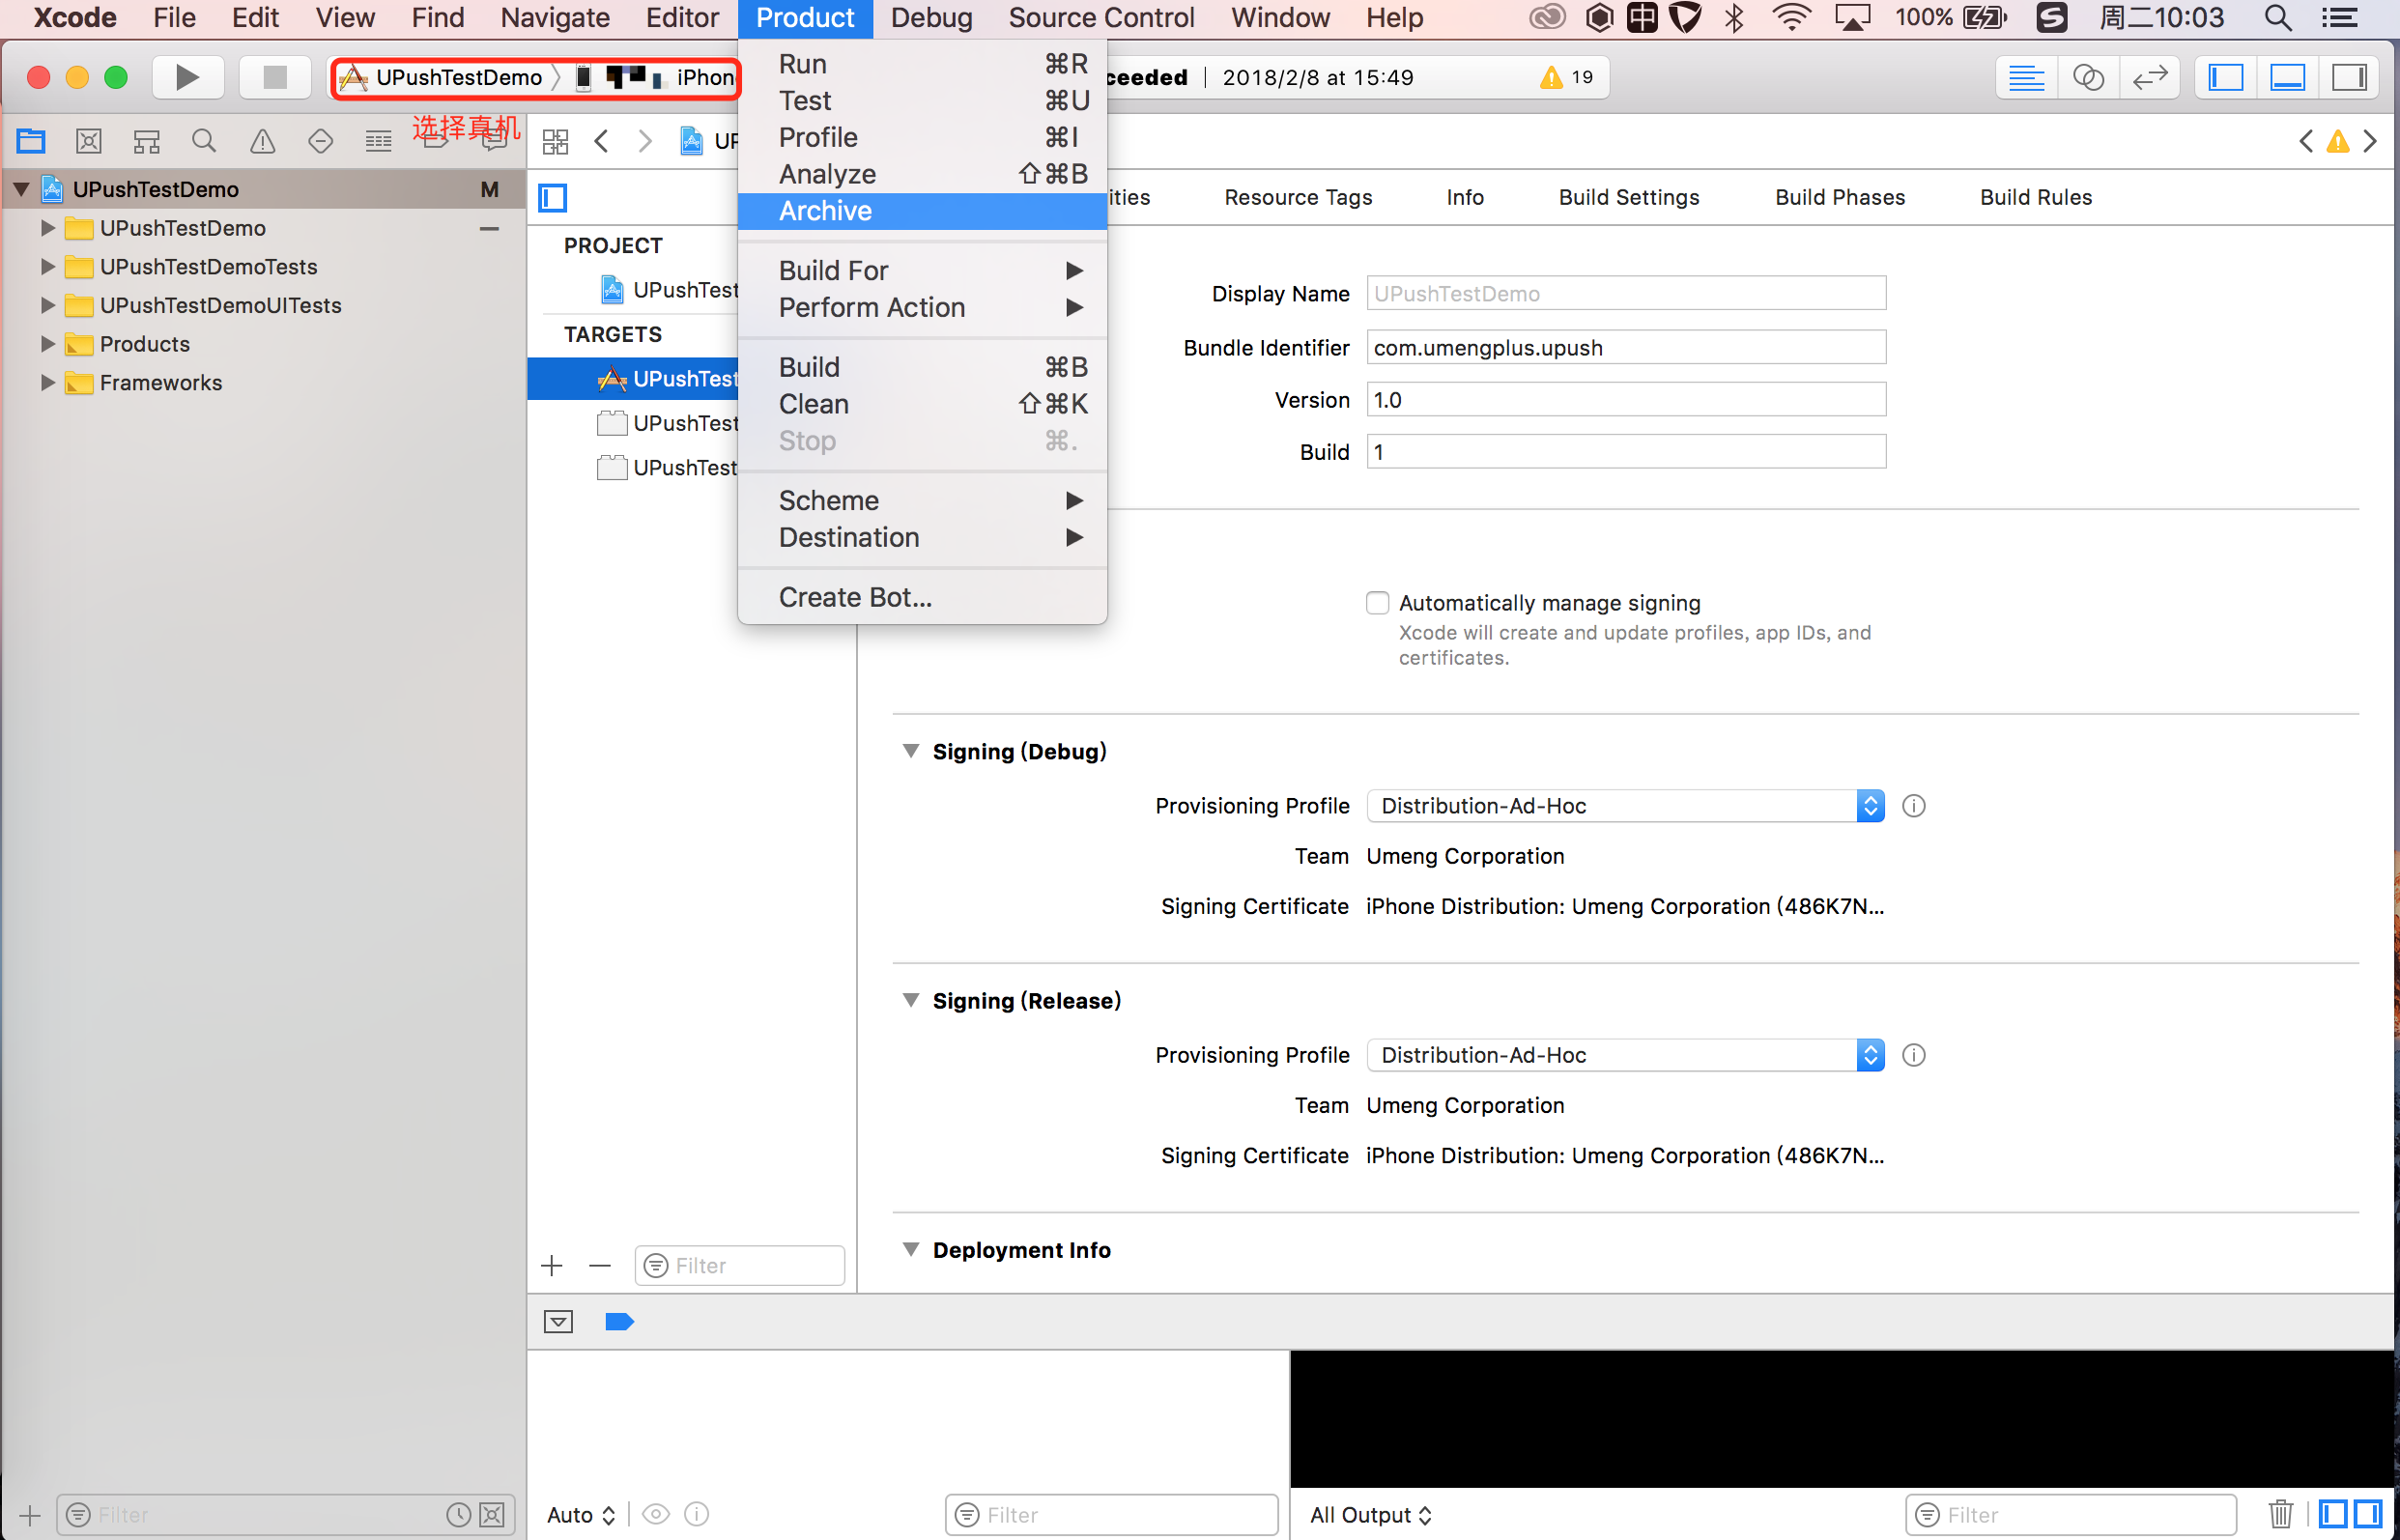Expand the Products folder

[x=47, y=344]
